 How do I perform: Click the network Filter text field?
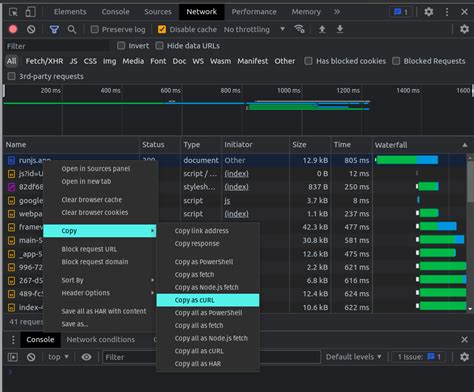57,46
